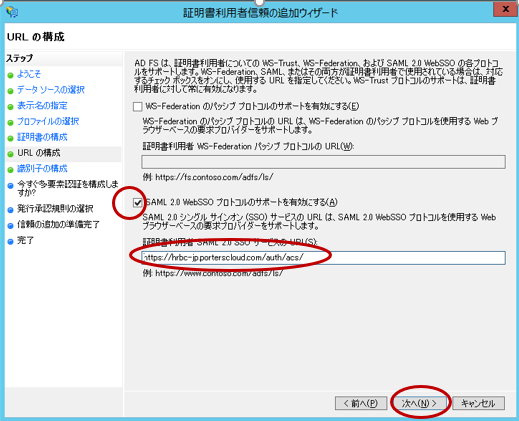Click the WS-Federation passive protocol URL field

[x=323, y=162]
